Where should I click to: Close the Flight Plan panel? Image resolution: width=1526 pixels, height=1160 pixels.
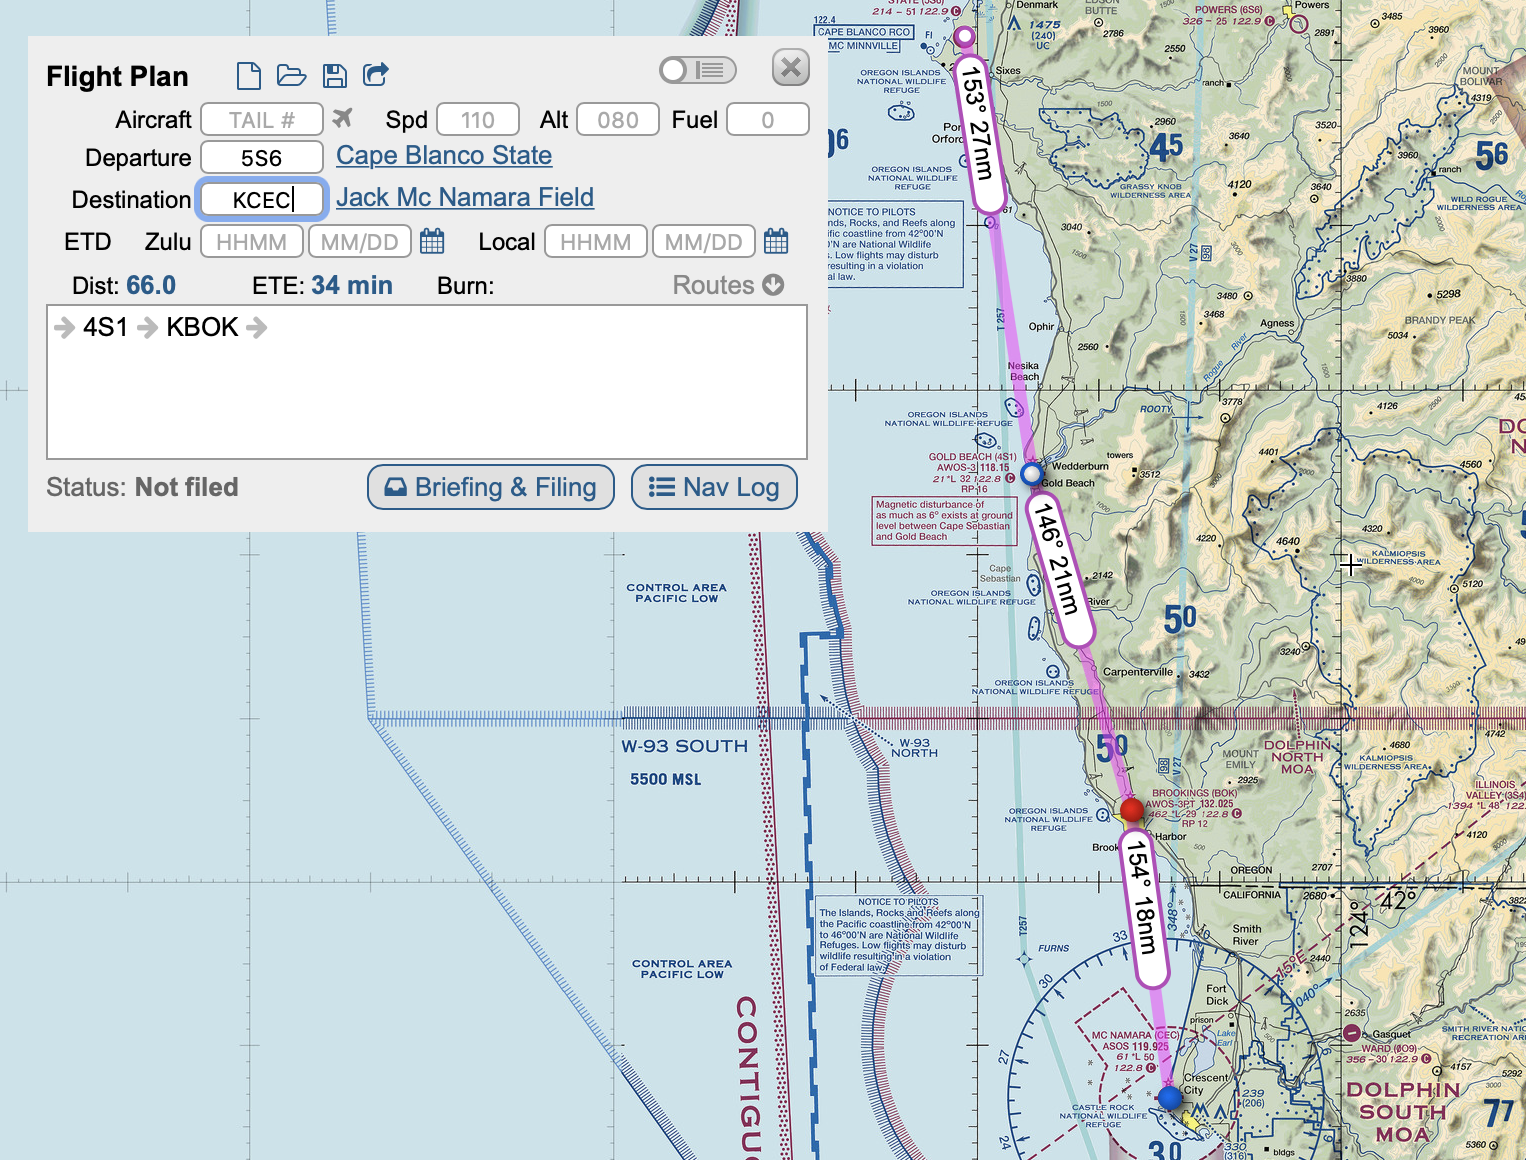pyautogui.click(x=791, y=68)
